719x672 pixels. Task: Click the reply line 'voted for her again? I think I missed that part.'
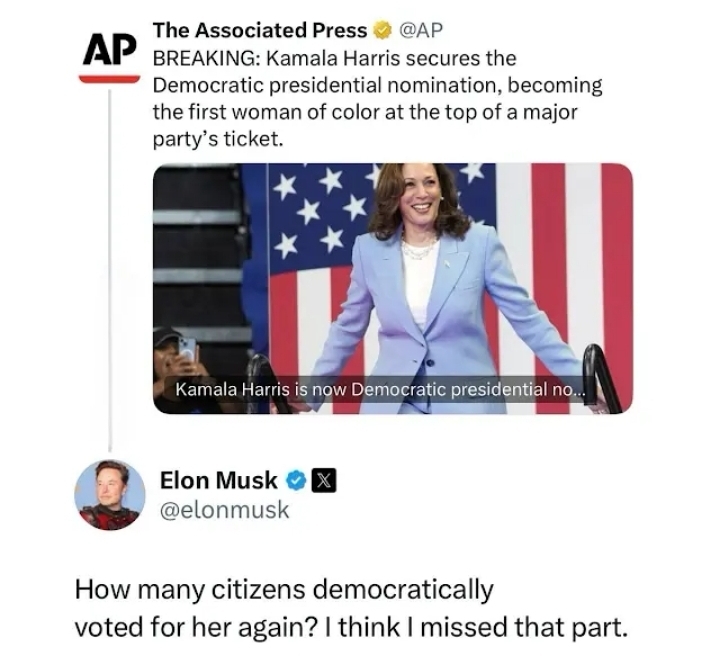point(351,628)
